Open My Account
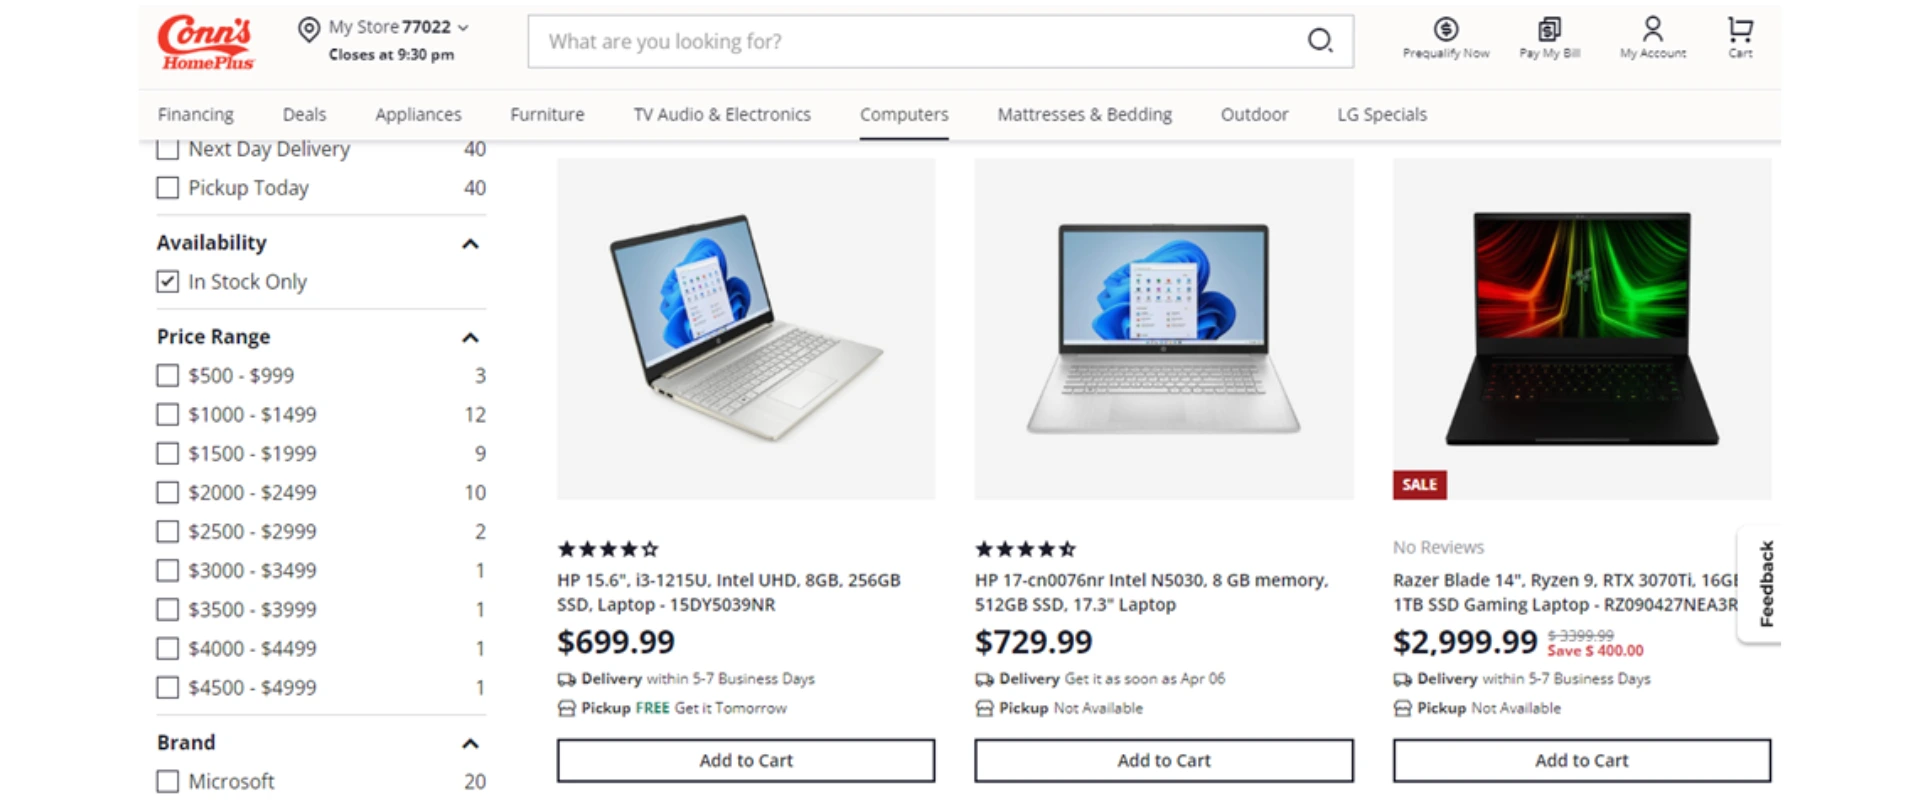 coord(1652,29)
